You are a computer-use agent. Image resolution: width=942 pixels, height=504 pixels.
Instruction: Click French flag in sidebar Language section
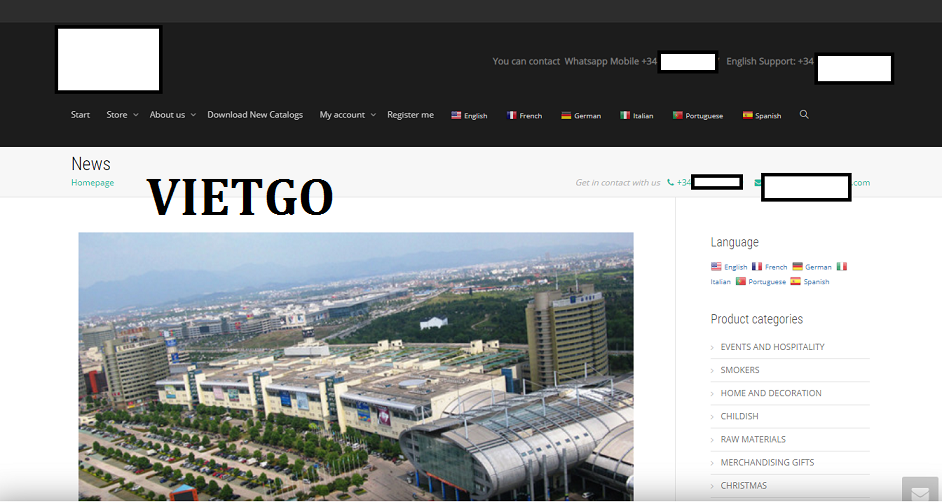[x=757, y=266]
